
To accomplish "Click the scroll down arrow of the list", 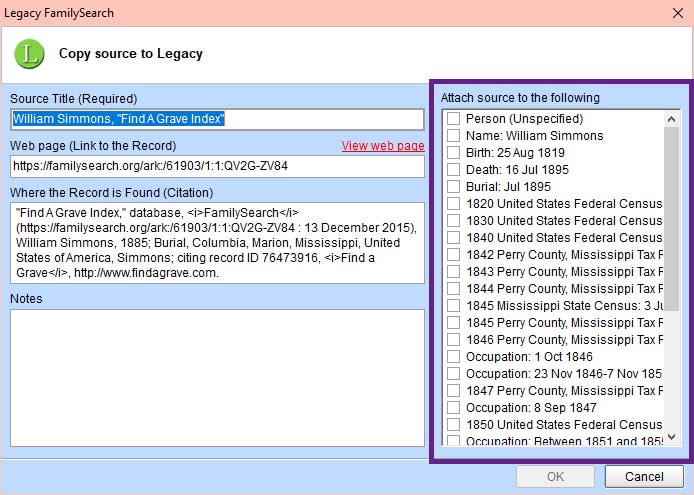I will (671, 437).
